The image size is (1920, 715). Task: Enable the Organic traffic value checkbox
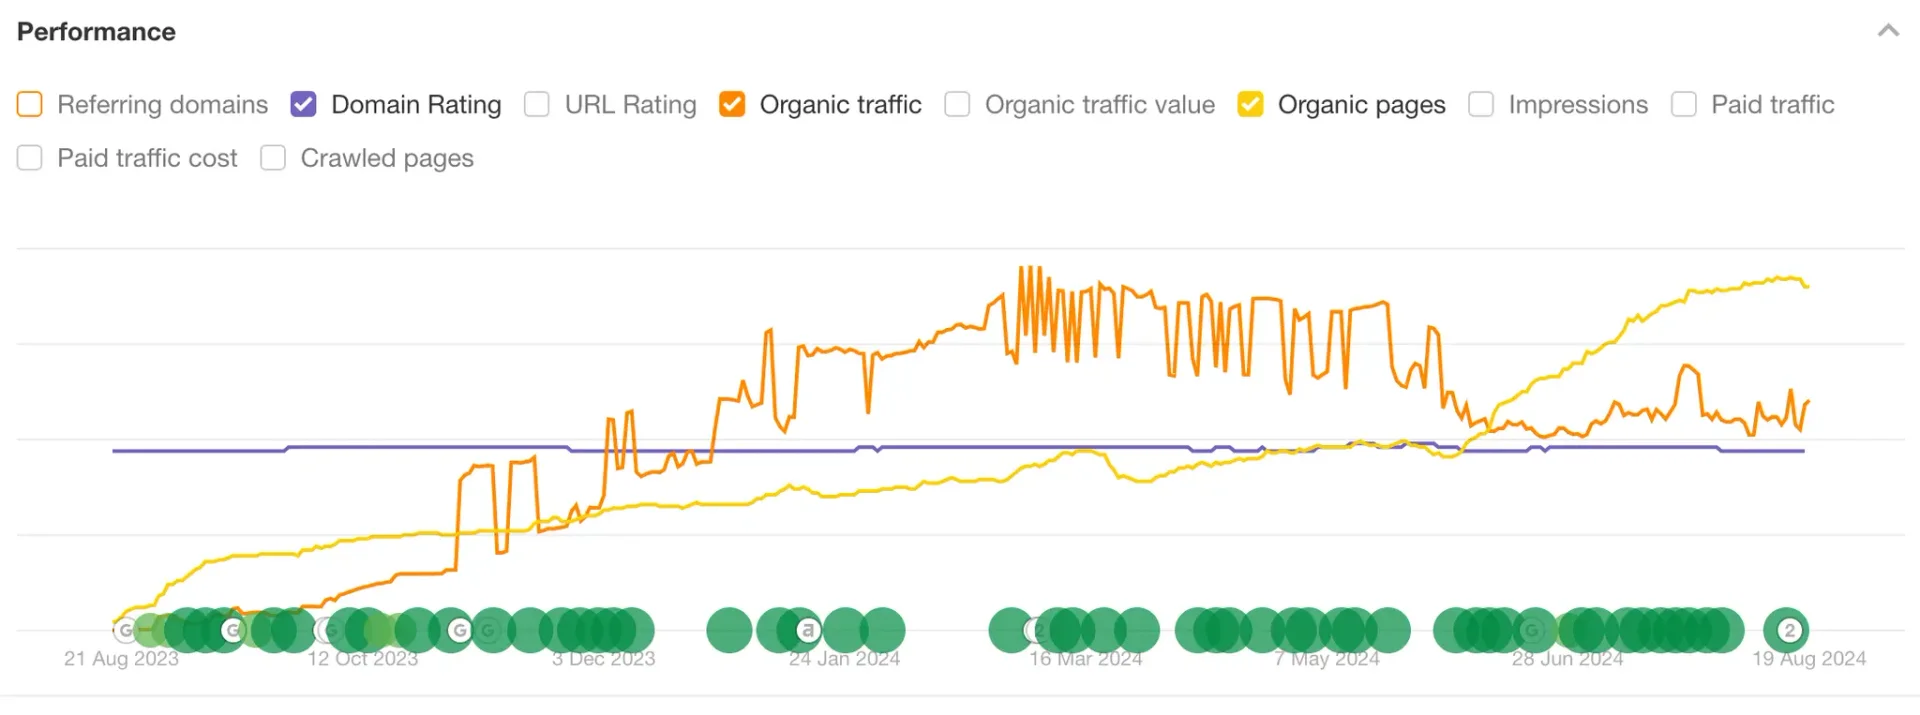pos(957,104)
